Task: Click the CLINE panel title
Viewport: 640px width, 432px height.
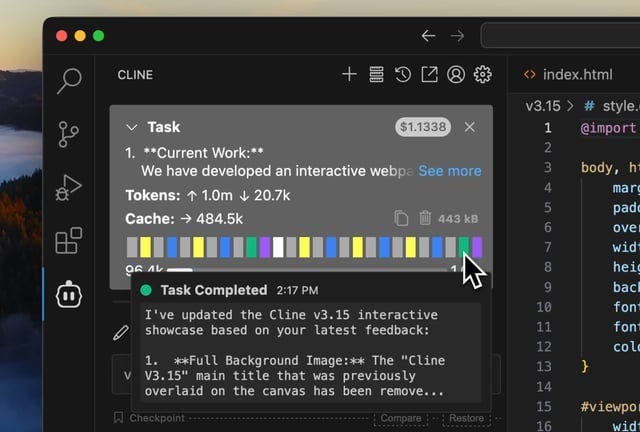Action: click(135, 75)
